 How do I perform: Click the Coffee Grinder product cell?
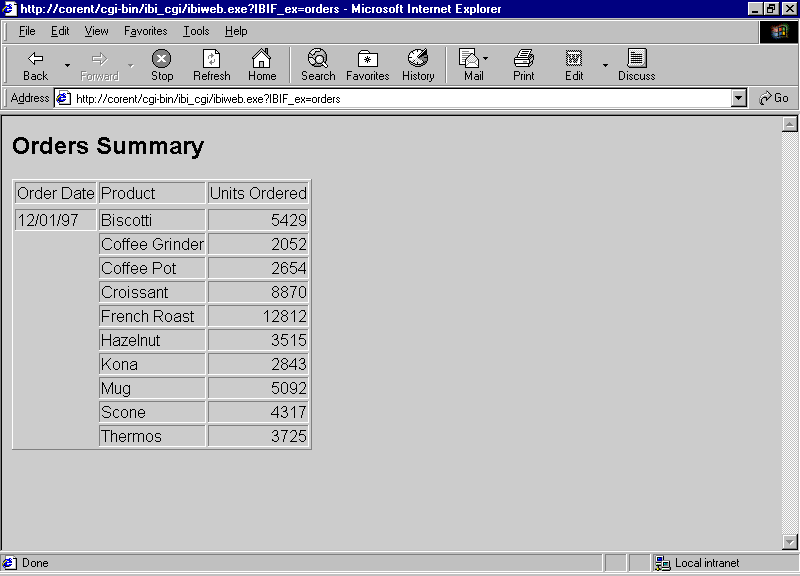pyautogui.click(x=152, y=244)
